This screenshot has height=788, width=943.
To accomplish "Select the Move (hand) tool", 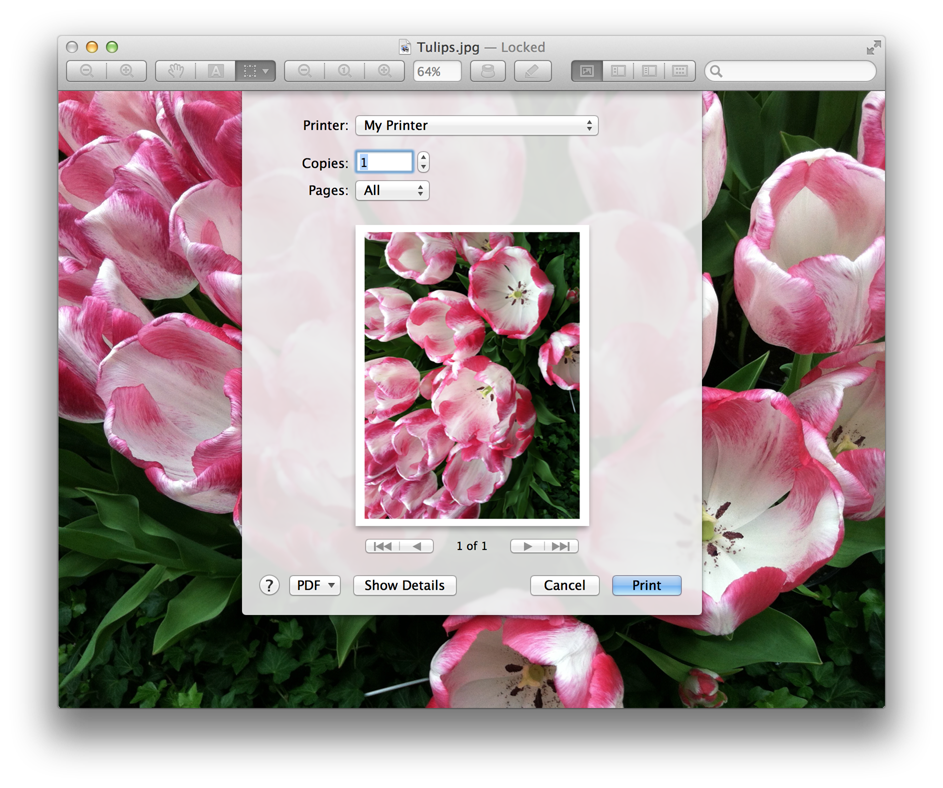I will pos(176,71).
